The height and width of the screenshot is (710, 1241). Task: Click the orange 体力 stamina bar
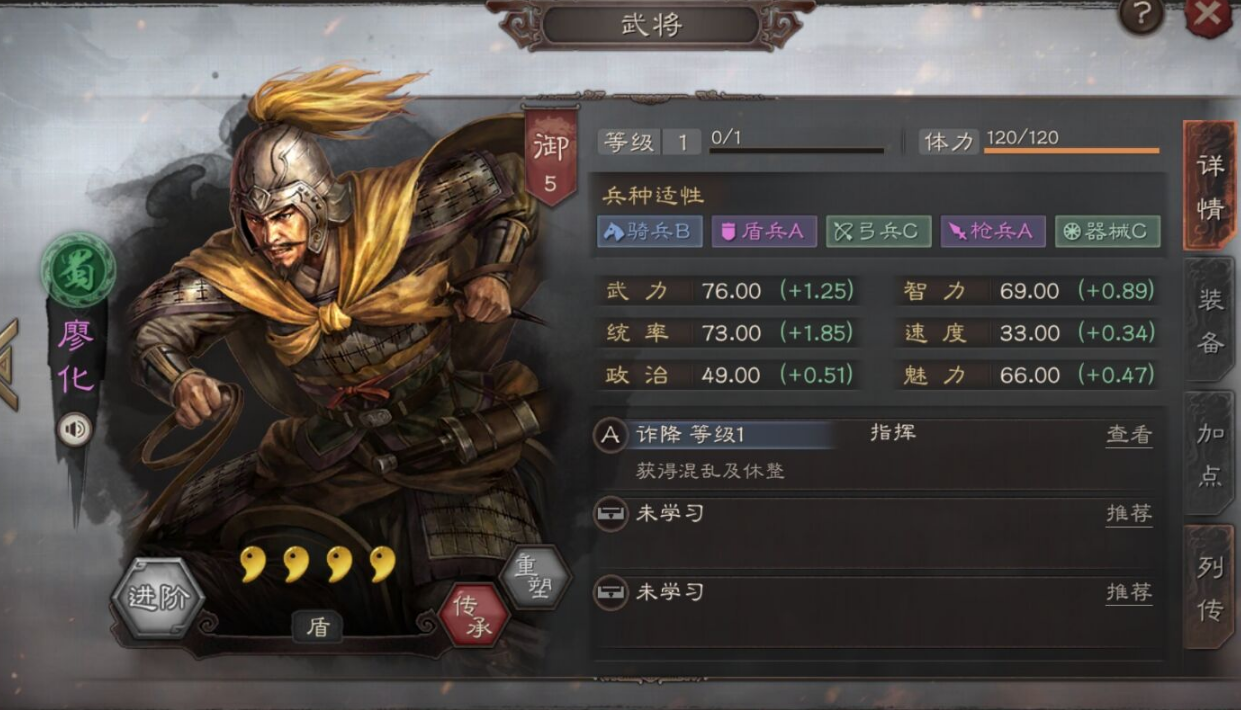pyautogui.click(x=1071, y=151)
